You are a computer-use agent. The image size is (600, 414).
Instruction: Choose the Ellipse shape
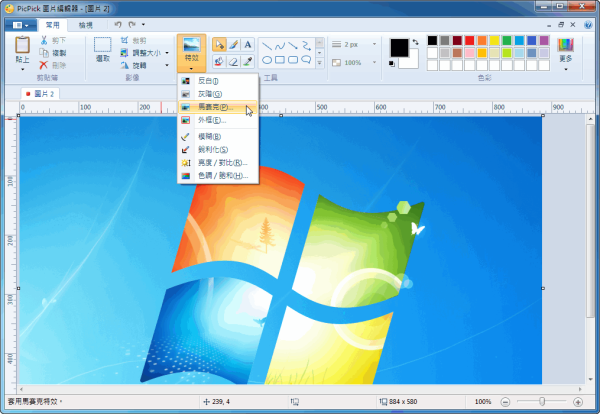(267, 60)
